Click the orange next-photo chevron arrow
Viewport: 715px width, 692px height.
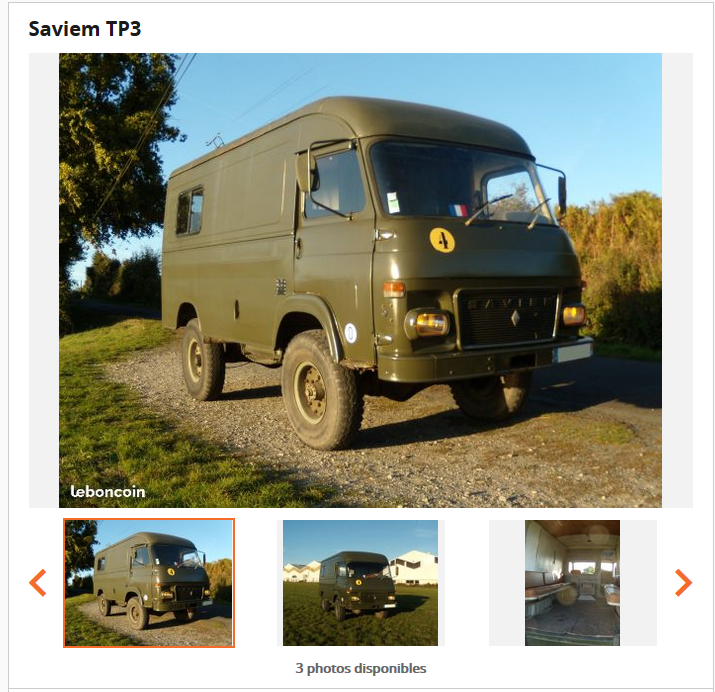coord(683,582)
